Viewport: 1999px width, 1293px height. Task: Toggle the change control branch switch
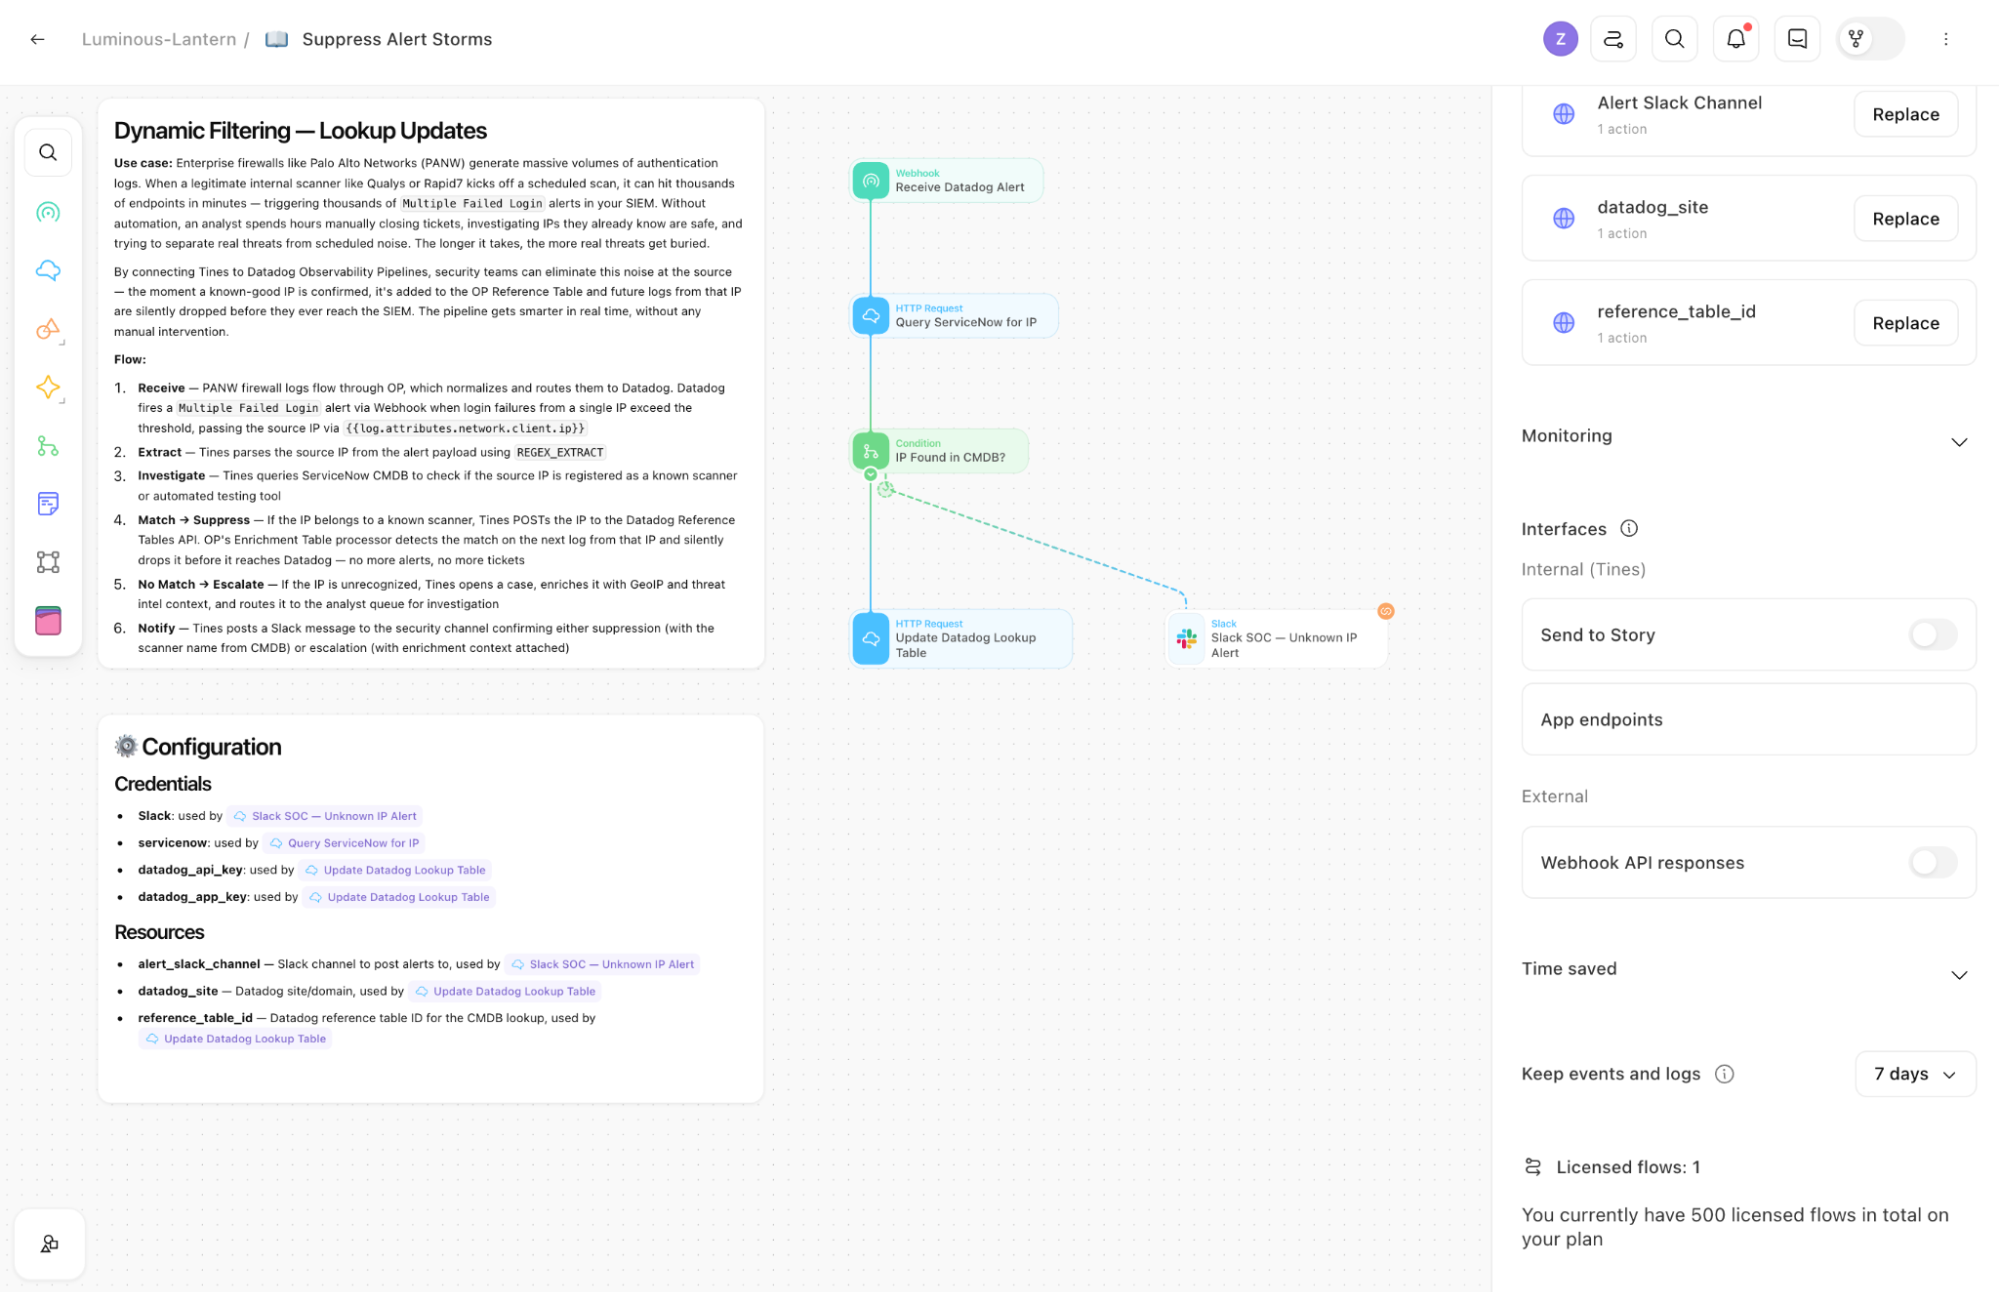point(1869,39)
